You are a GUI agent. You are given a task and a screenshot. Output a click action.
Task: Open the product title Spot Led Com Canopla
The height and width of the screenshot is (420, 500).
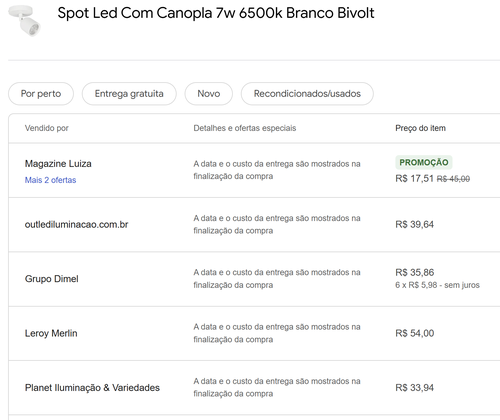(216, 13)
